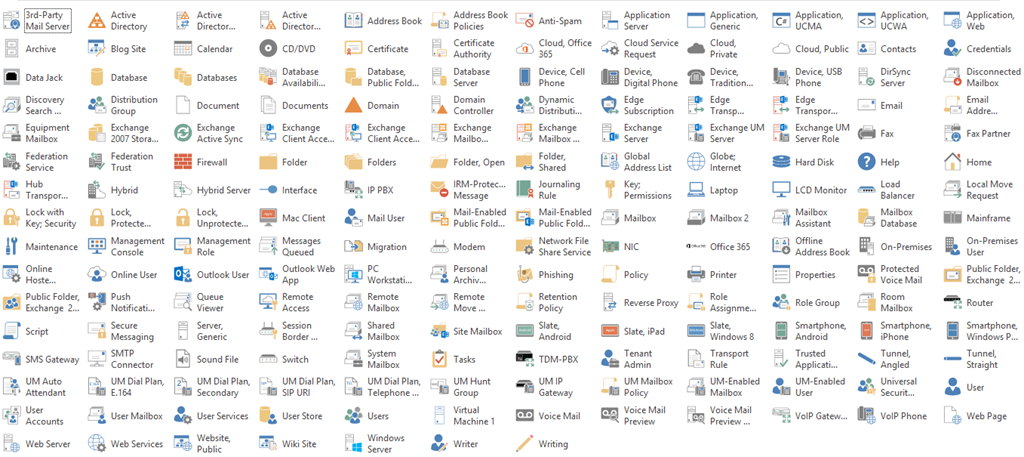This screenshot has width=1024, height=457.
Task: Select the Management Console icon
Action: point(97,247)
